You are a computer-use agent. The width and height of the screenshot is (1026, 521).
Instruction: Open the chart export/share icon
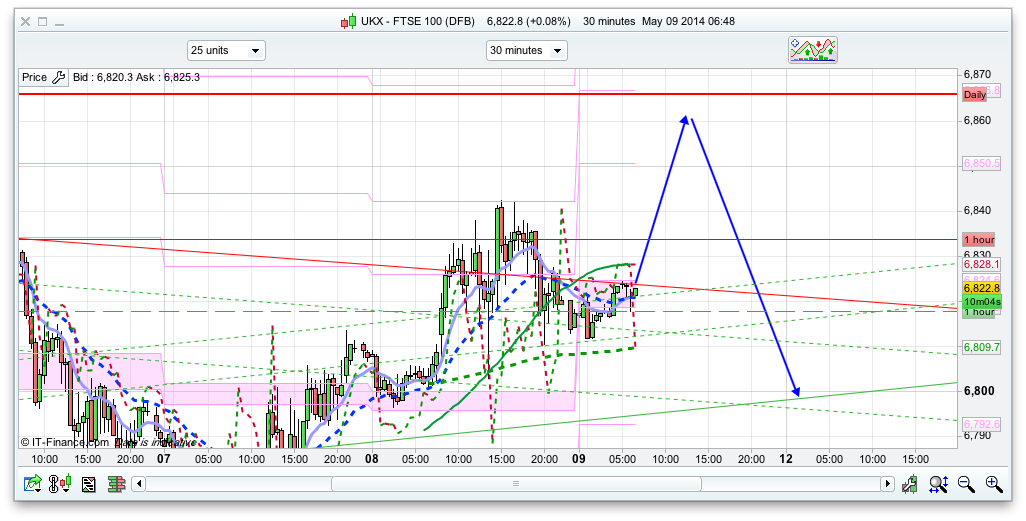[x=33, y=484]
